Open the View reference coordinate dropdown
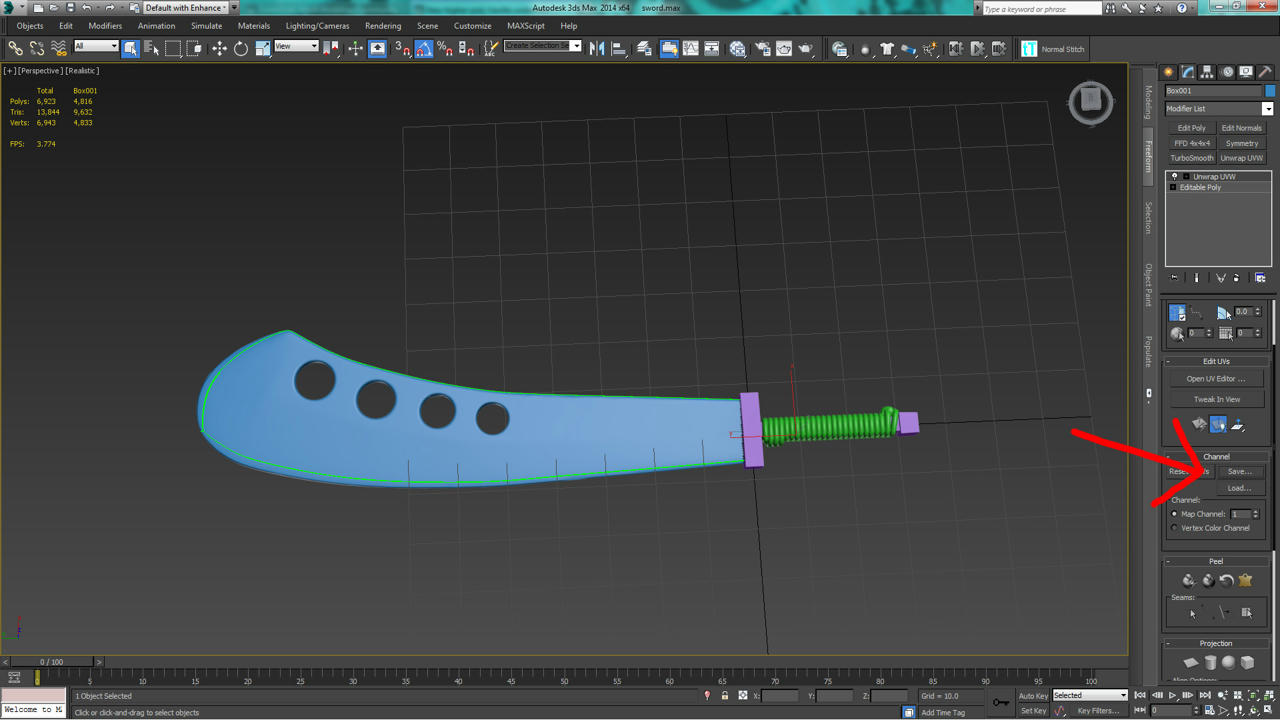The width and height of the screenshot is (1280, 720). coord(296,46)
